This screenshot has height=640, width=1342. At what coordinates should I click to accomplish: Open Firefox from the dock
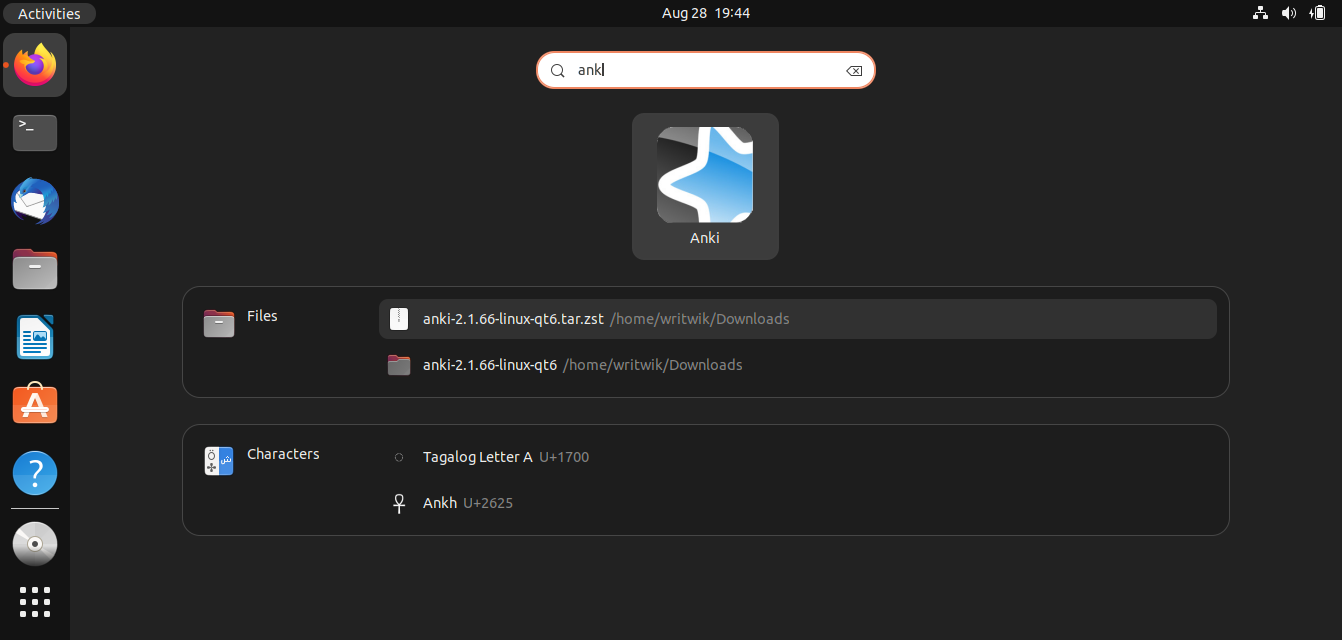click(x=35, y=65)
